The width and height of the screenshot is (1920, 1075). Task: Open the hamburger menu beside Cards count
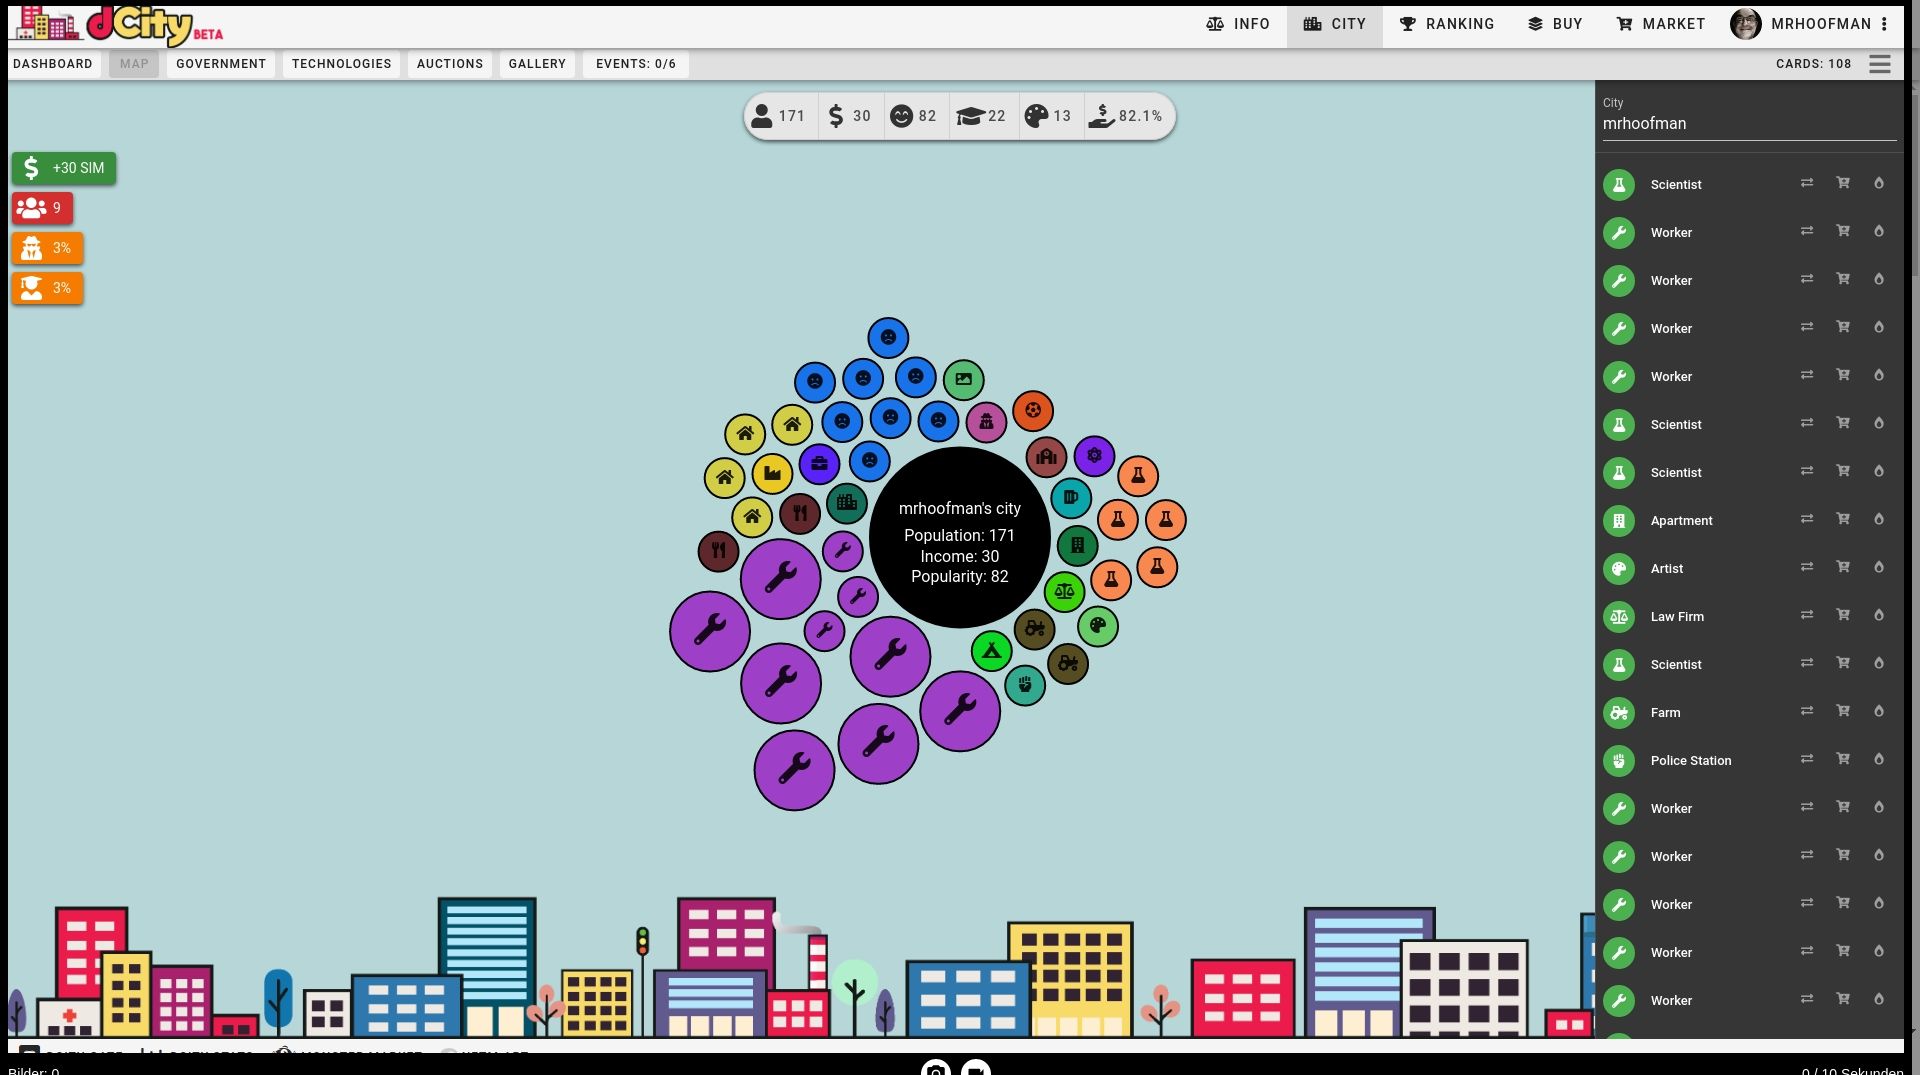(x=1879, y=64)
